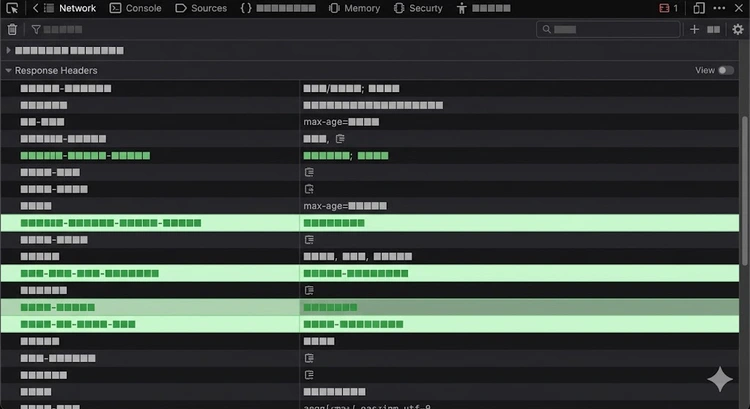Open the Security tab
750x409 pixels.
tap(418, 8)
